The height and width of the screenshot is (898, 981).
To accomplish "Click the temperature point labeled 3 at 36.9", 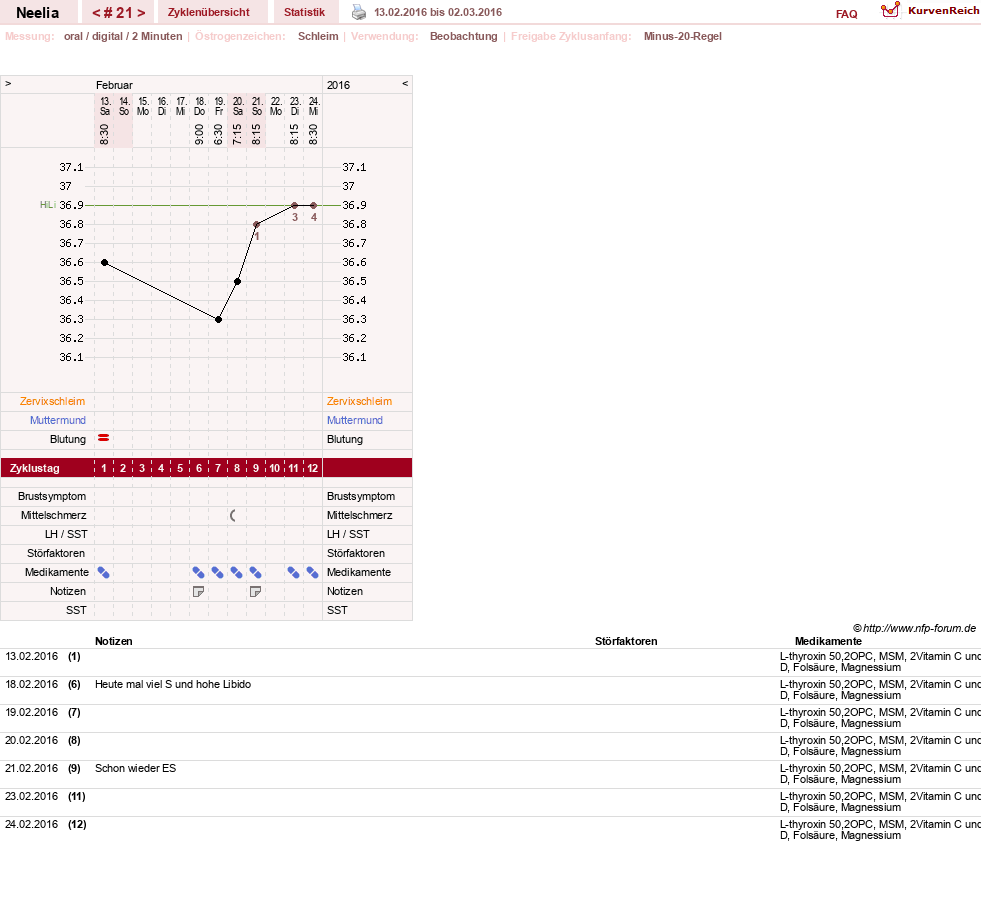I will [295, 205].
